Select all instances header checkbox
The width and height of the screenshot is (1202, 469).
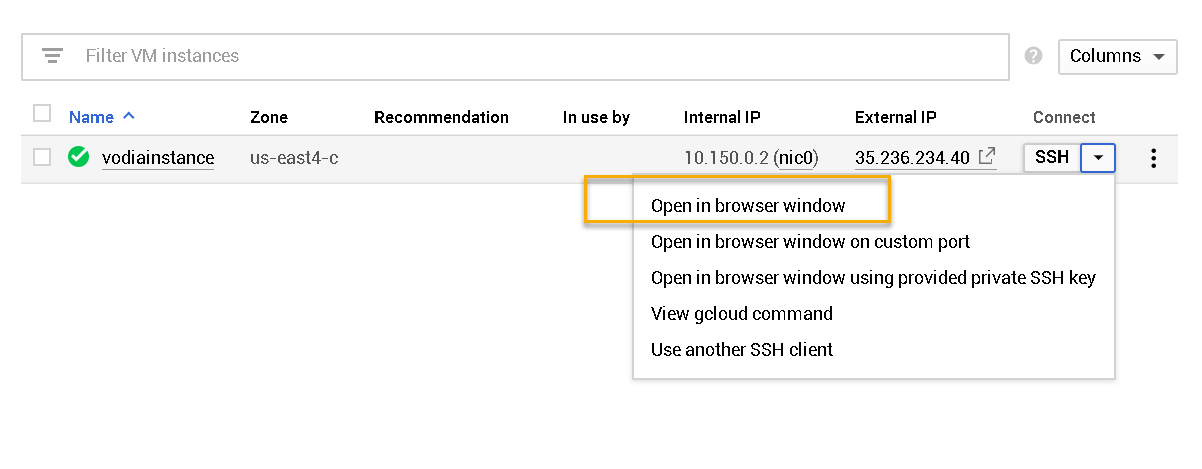[42, 114]
